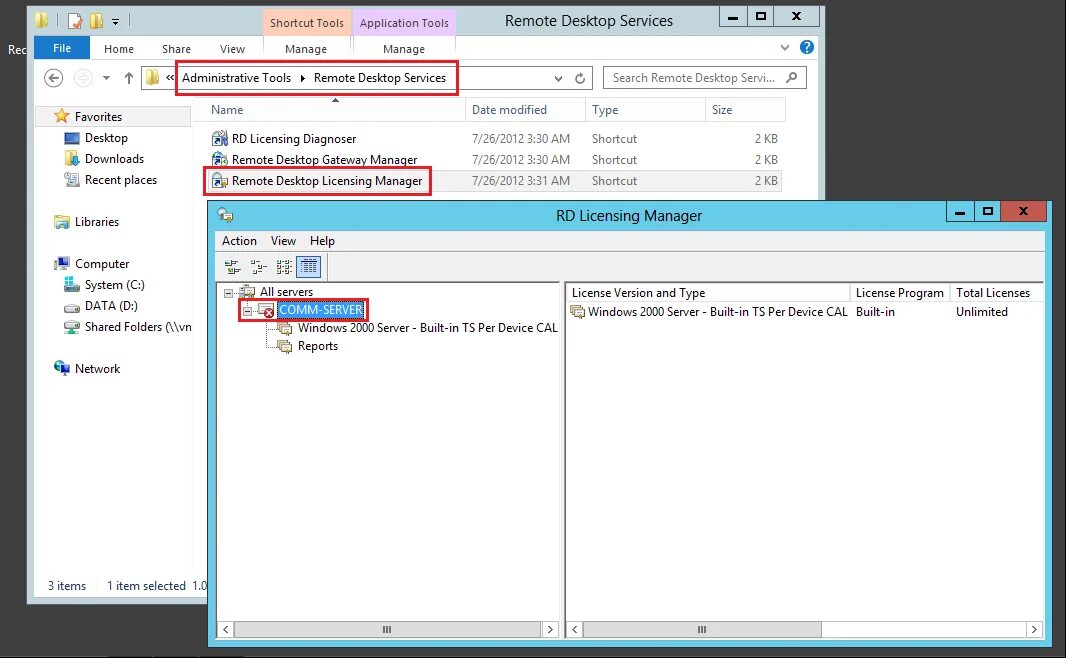Open the View menu in RD Licensing Manager
Viewport: 1066px width, 658px height.
click(283, 241)
